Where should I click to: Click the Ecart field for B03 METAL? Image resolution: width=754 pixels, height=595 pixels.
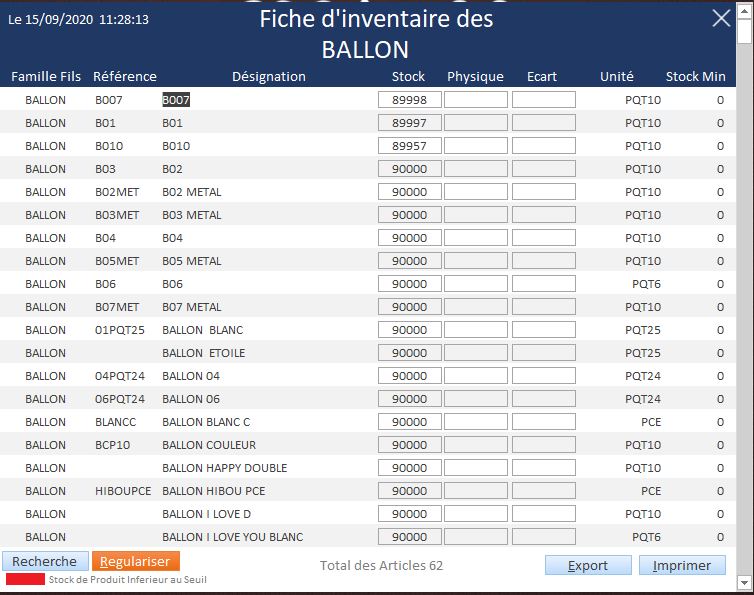click(x=543, y=215)
